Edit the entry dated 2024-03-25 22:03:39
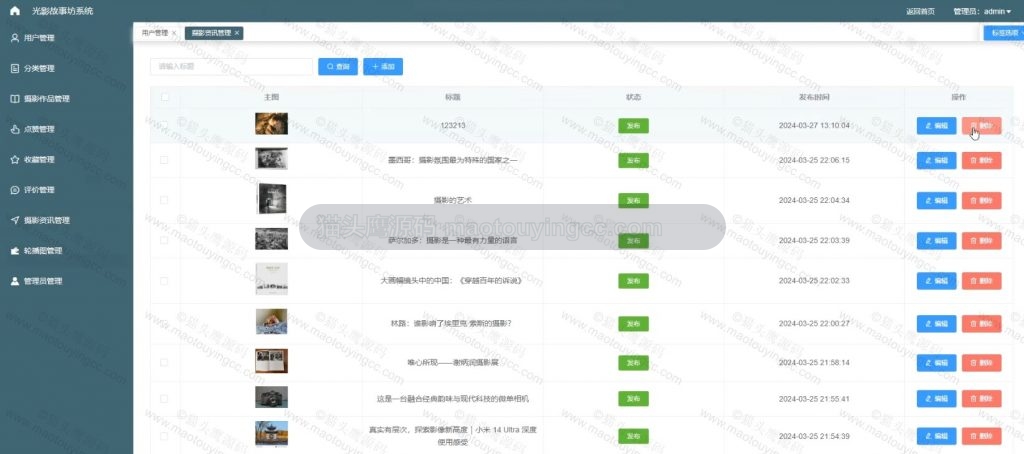The height and width of the screenshot is (454, 1024). click(x=936, y=241)
